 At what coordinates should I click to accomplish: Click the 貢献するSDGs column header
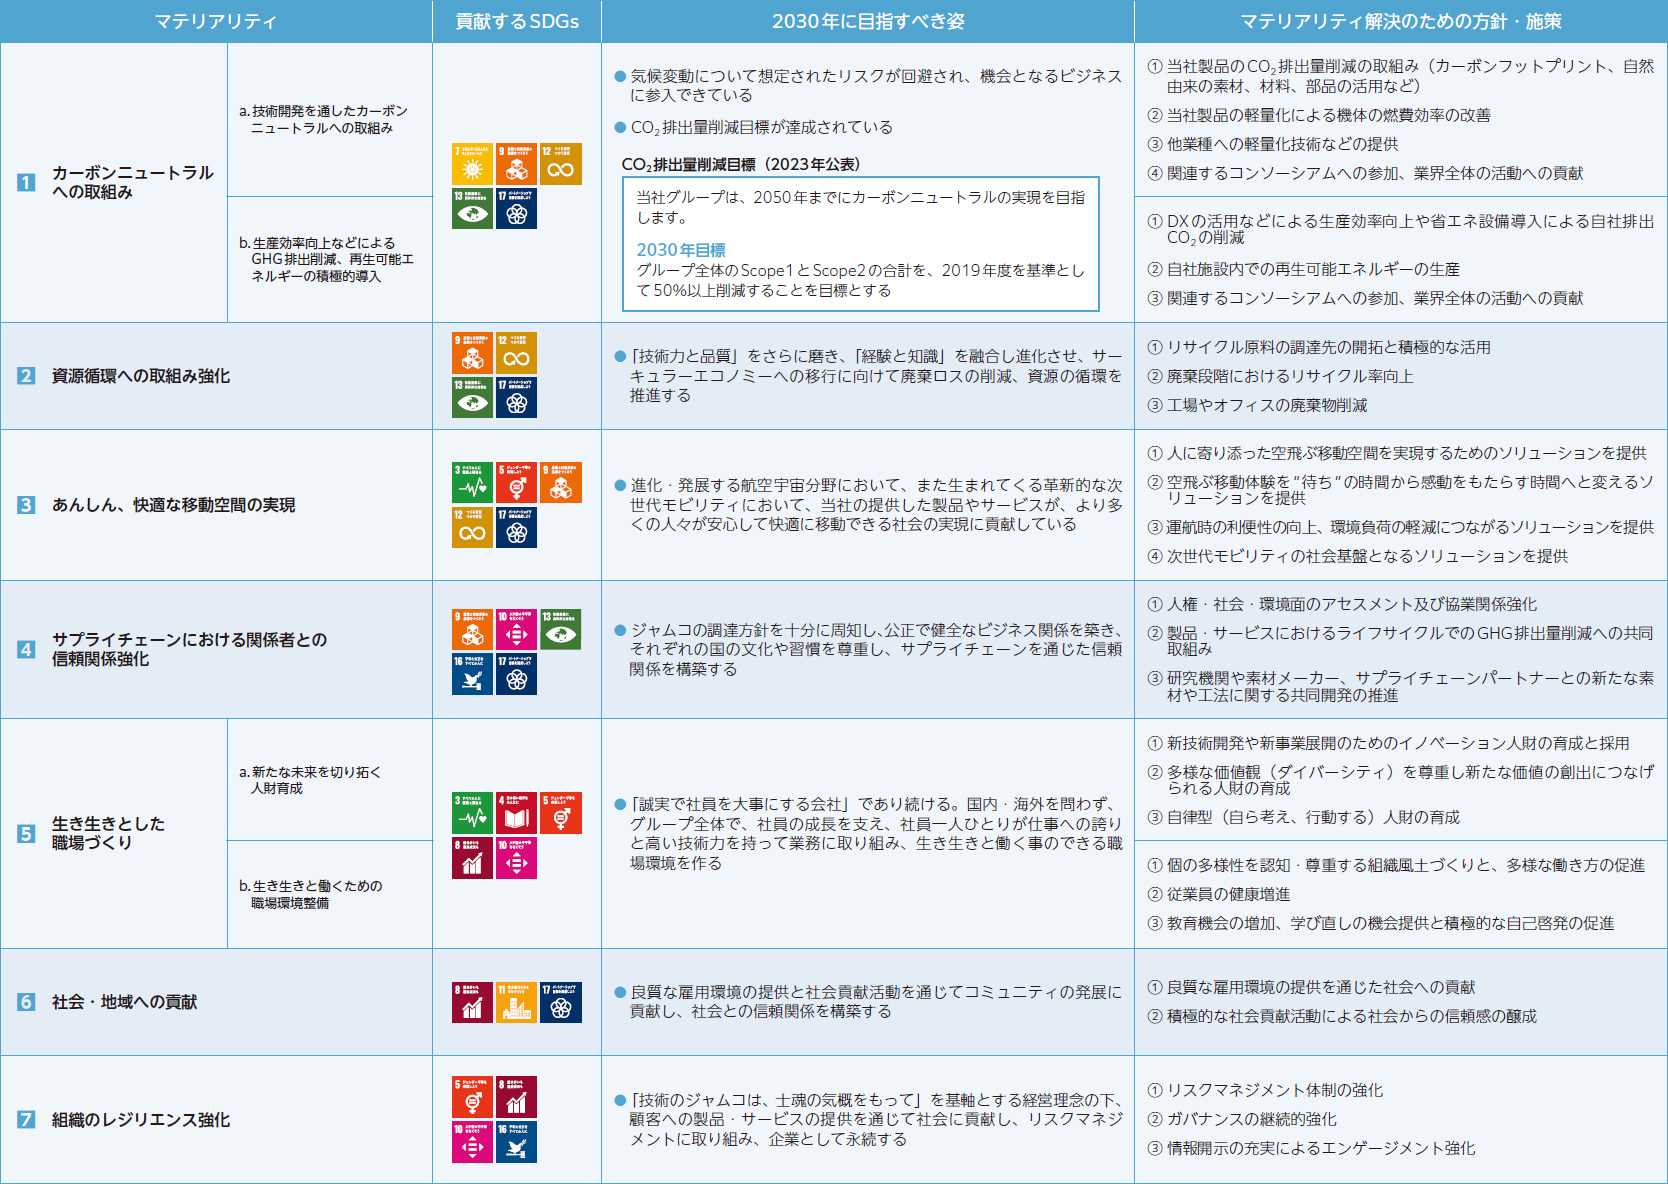tap(517, 21)
